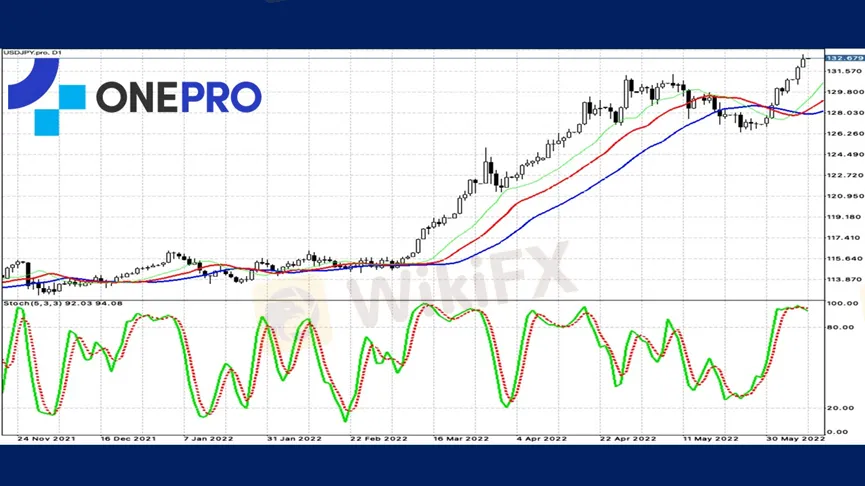Screen dimensions: 865x486
Task: Click the 124.490 price axis label
Action: 845,154
